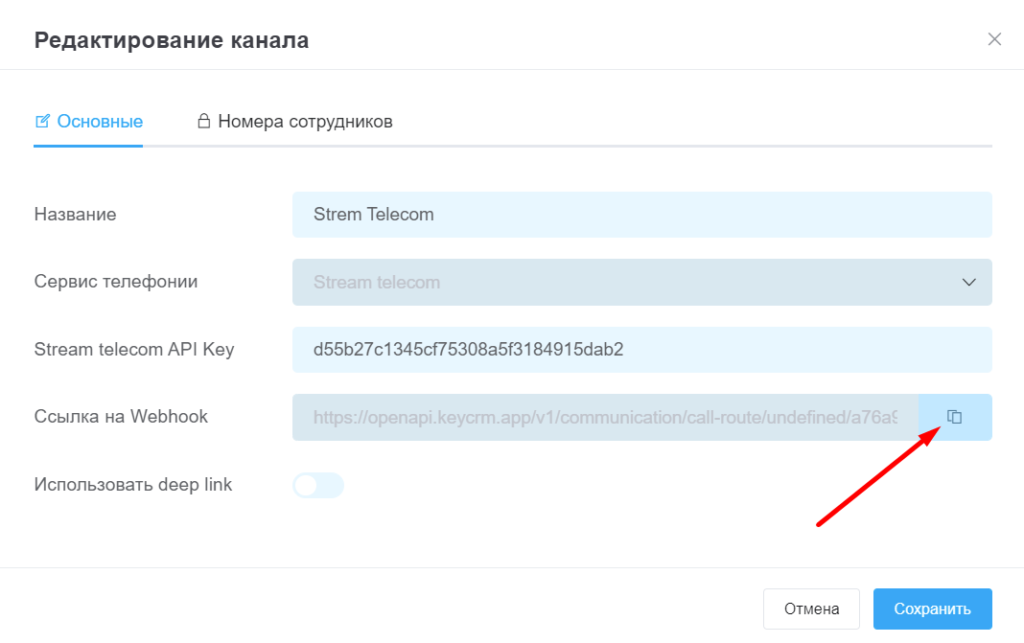Click the lock icon next to Номера сотрудников
Screen dimensions: 1024x643
pos(204,120)
